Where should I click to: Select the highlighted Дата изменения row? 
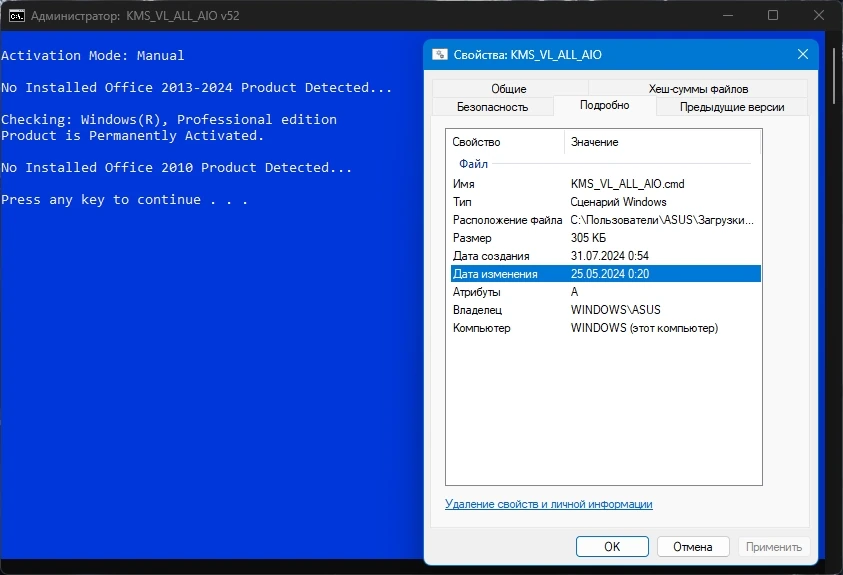(x=605, y=274)
